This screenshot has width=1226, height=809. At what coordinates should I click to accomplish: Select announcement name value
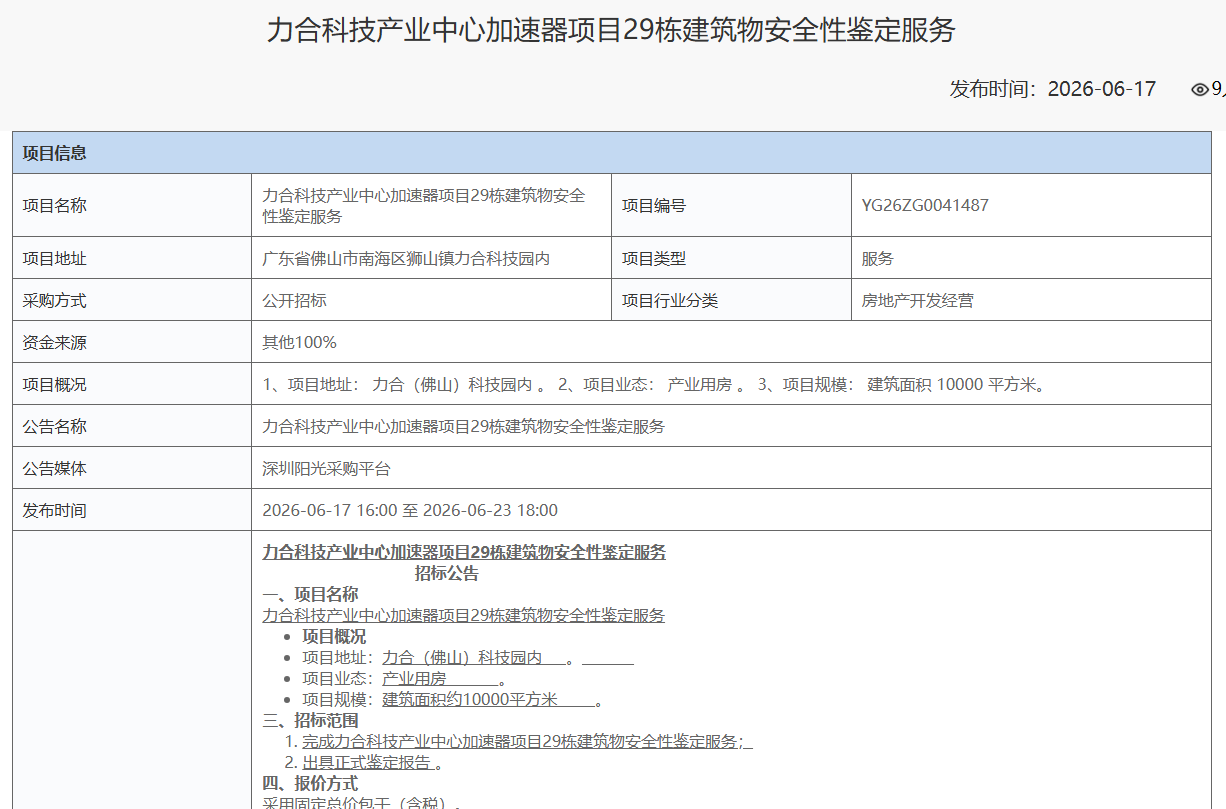pos(463,426)
